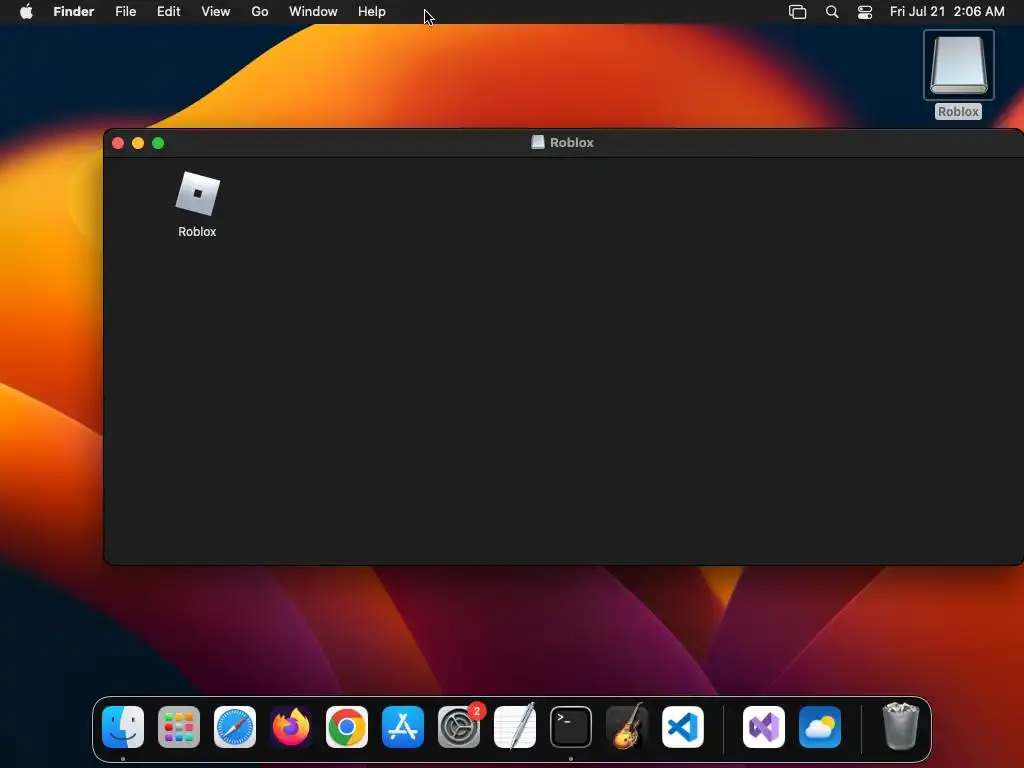The width and height of the screenshot is (1024, 768).
Task: Open the Weather app from the Dock
Action: pos(820,727)
